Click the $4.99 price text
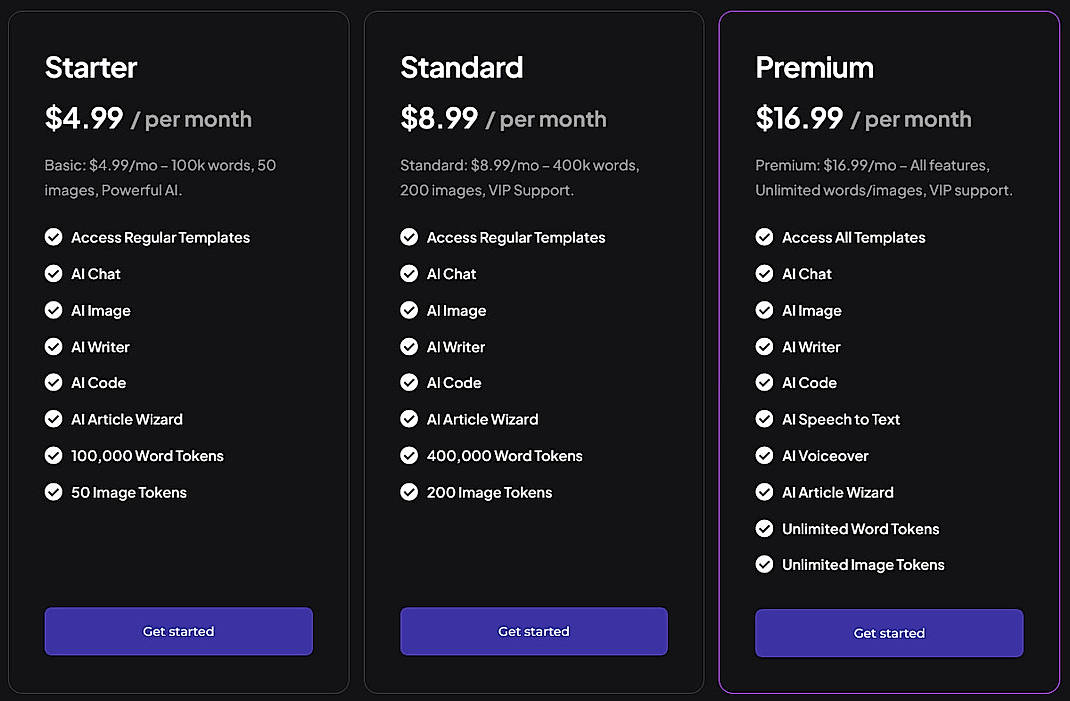The image size is (1070, 701). click(85, 117)
